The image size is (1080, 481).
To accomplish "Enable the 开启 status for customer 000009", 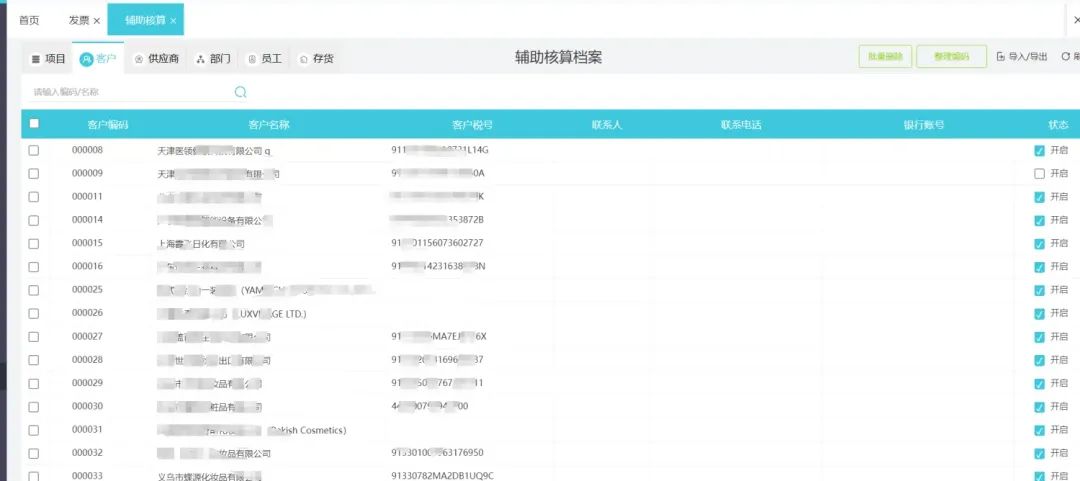I will coord(1040,174).
